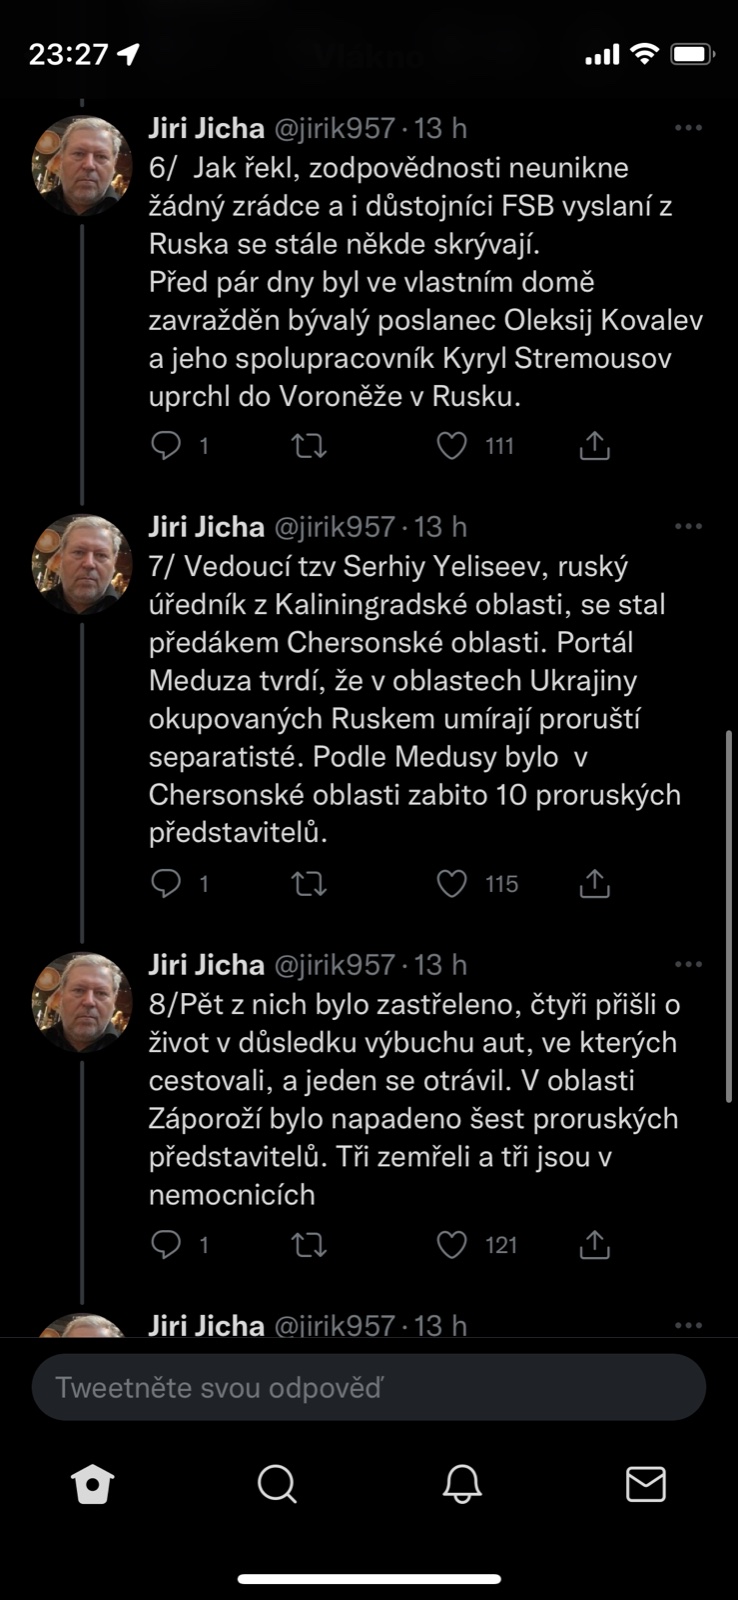The image size is (738, 1600).
Task: Like tweet 8/ with 121 likes
Action: [452, 1245]
